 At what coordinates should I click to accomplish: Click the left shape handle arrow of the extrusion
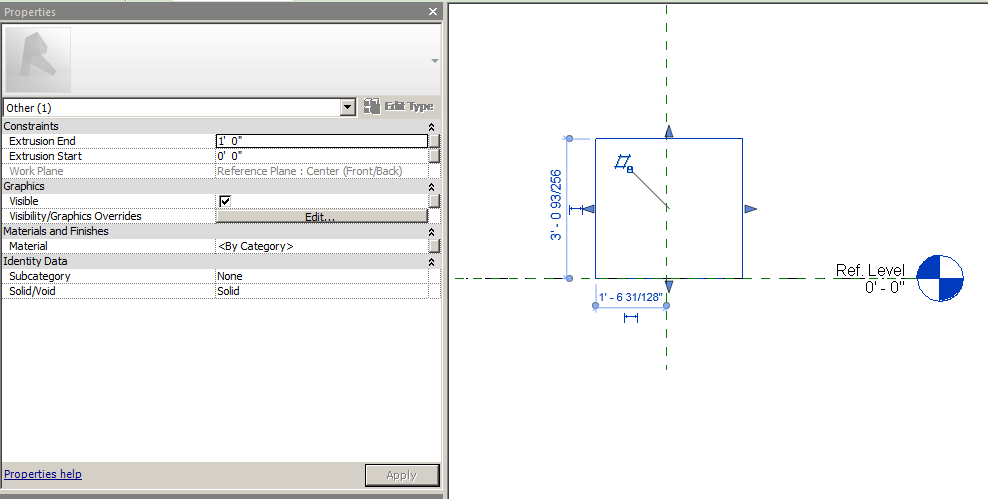click(x=587, y=209)
